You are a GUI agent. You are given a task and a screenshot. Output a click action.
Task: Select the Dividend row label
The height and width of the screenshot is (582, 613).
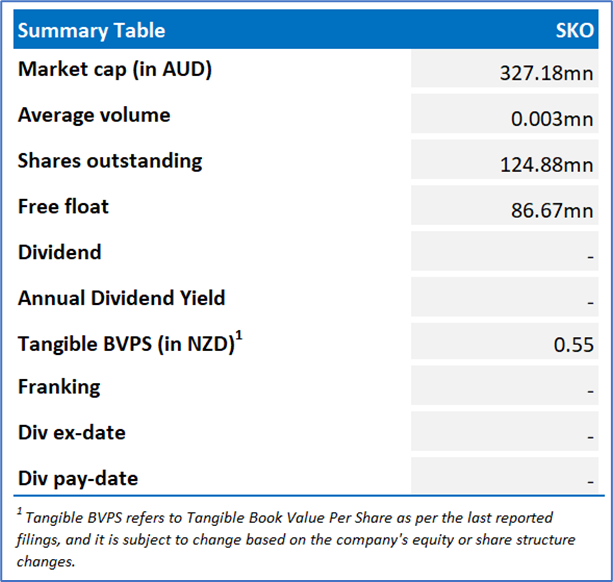coord(60,252)
